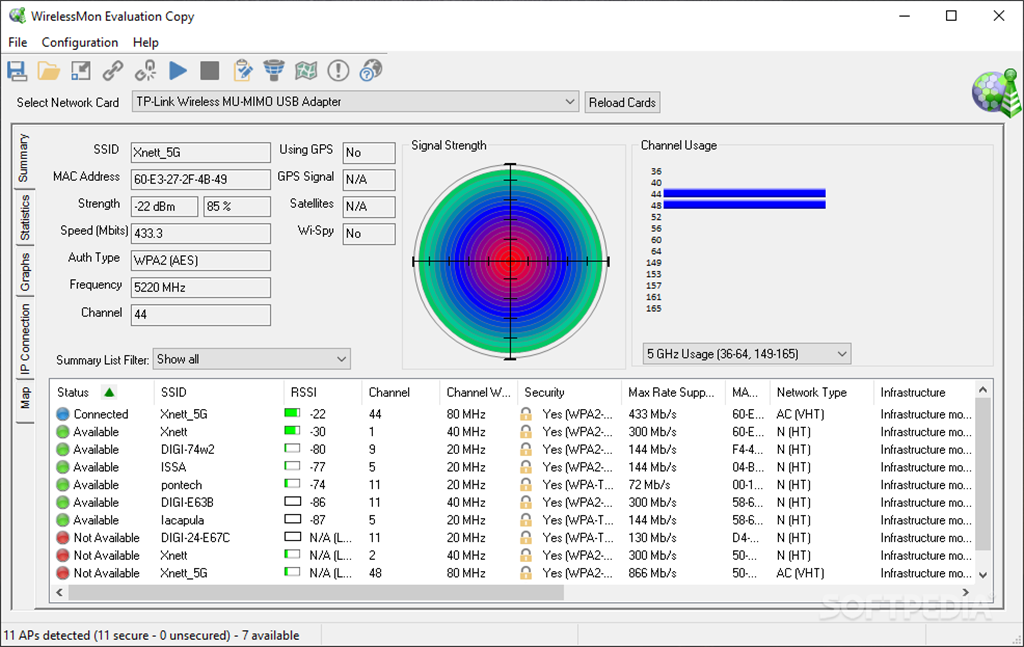Screen dimensions: 1024x647
Task: Switch to the Statistics side tab
Action: (25, 217)
